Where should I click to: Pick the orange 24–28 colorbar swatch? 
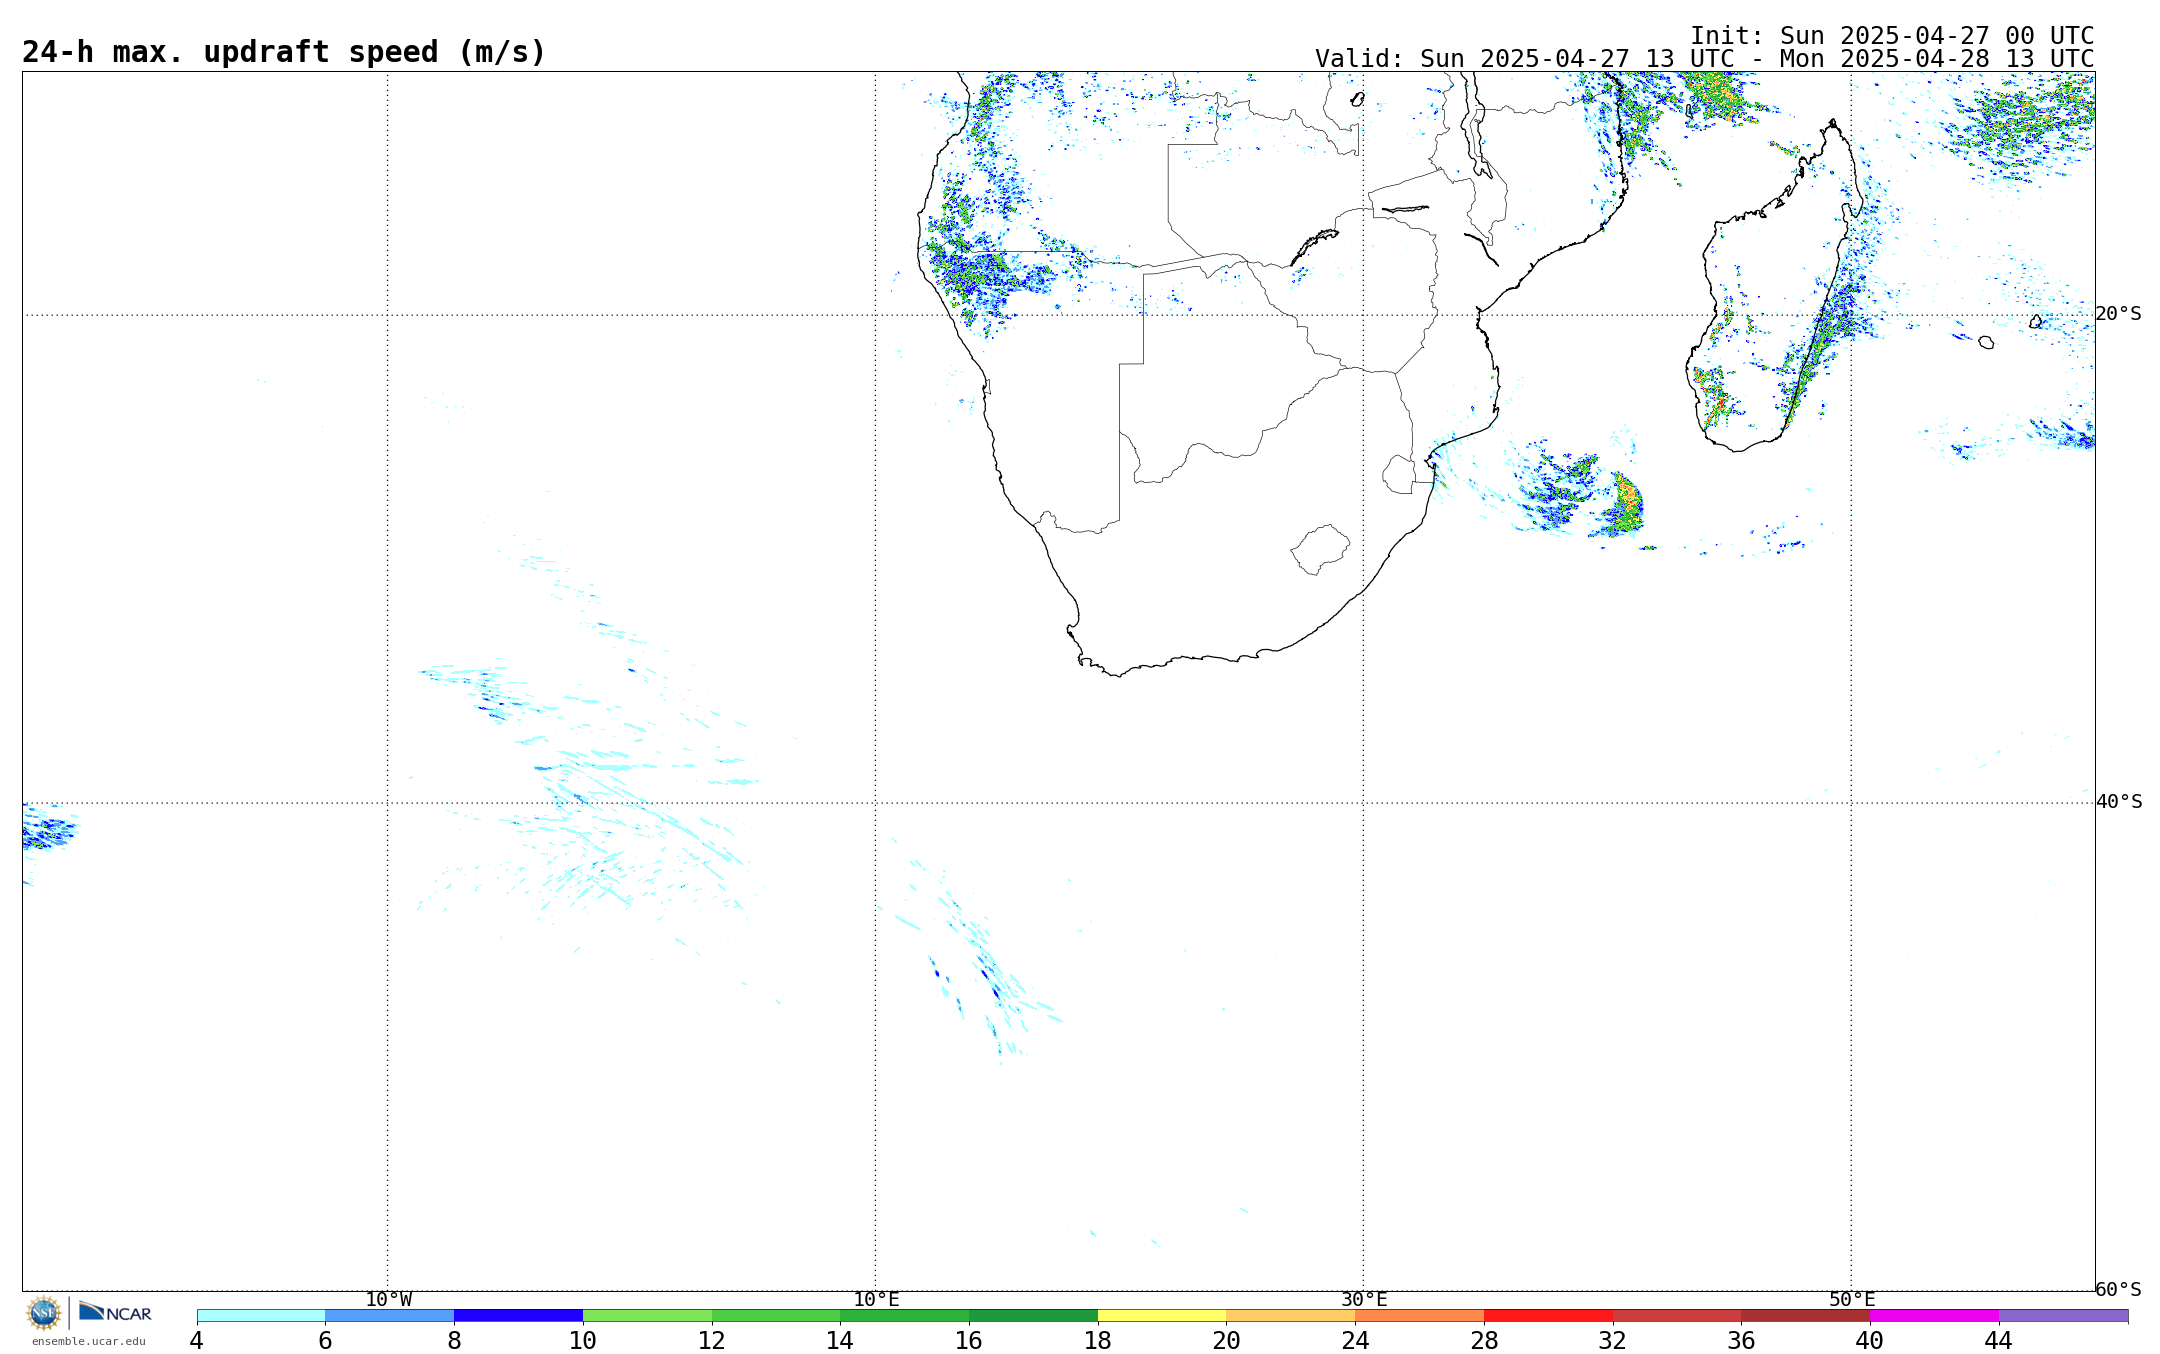[1420, 1316]
